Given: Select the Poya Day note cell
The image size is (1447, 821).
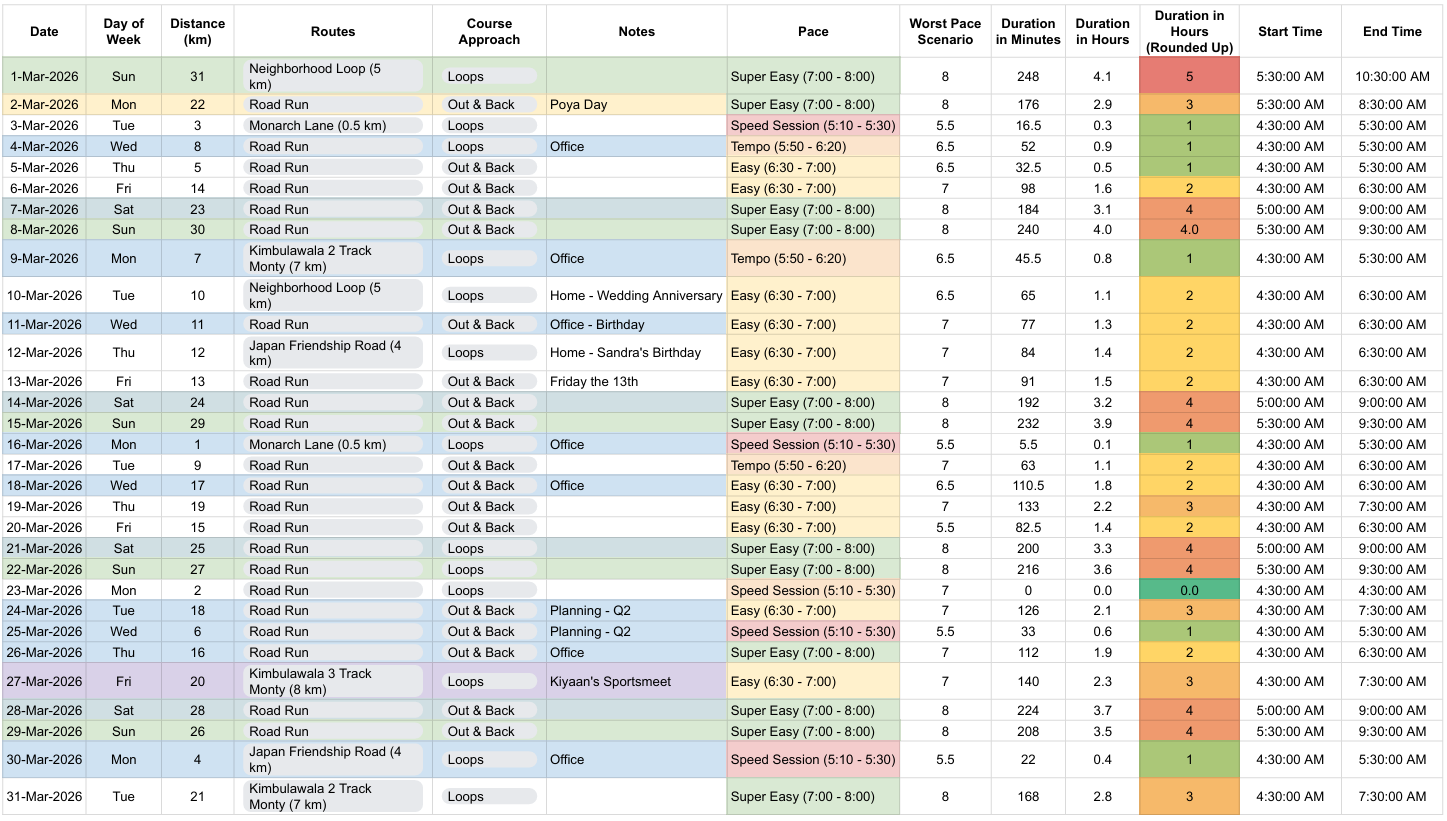Looking at the screenshot, I should [x=636, y=105].
